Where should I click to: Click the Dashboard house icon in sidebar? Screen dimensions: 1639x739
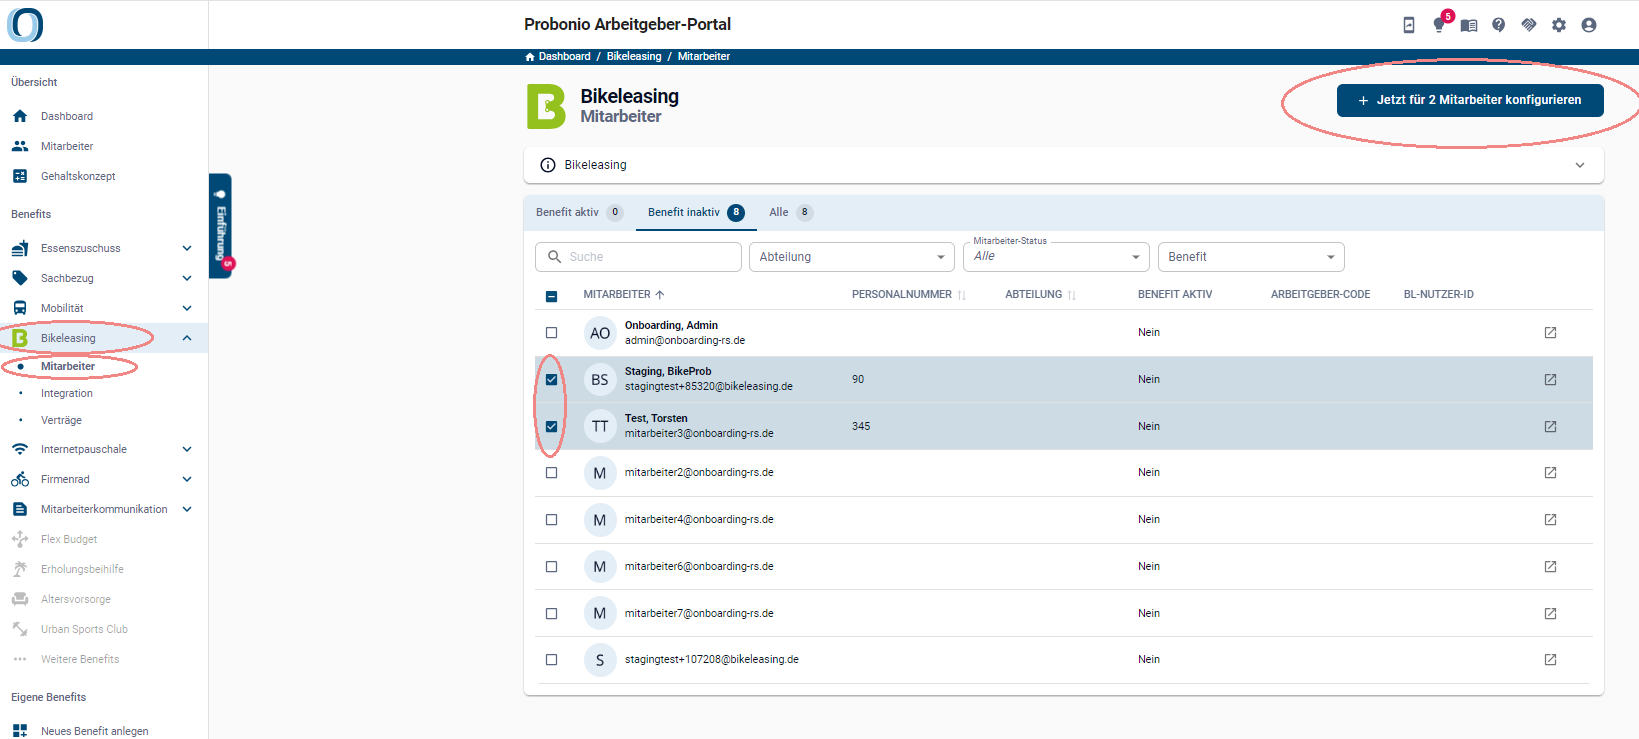coord(20,116)
